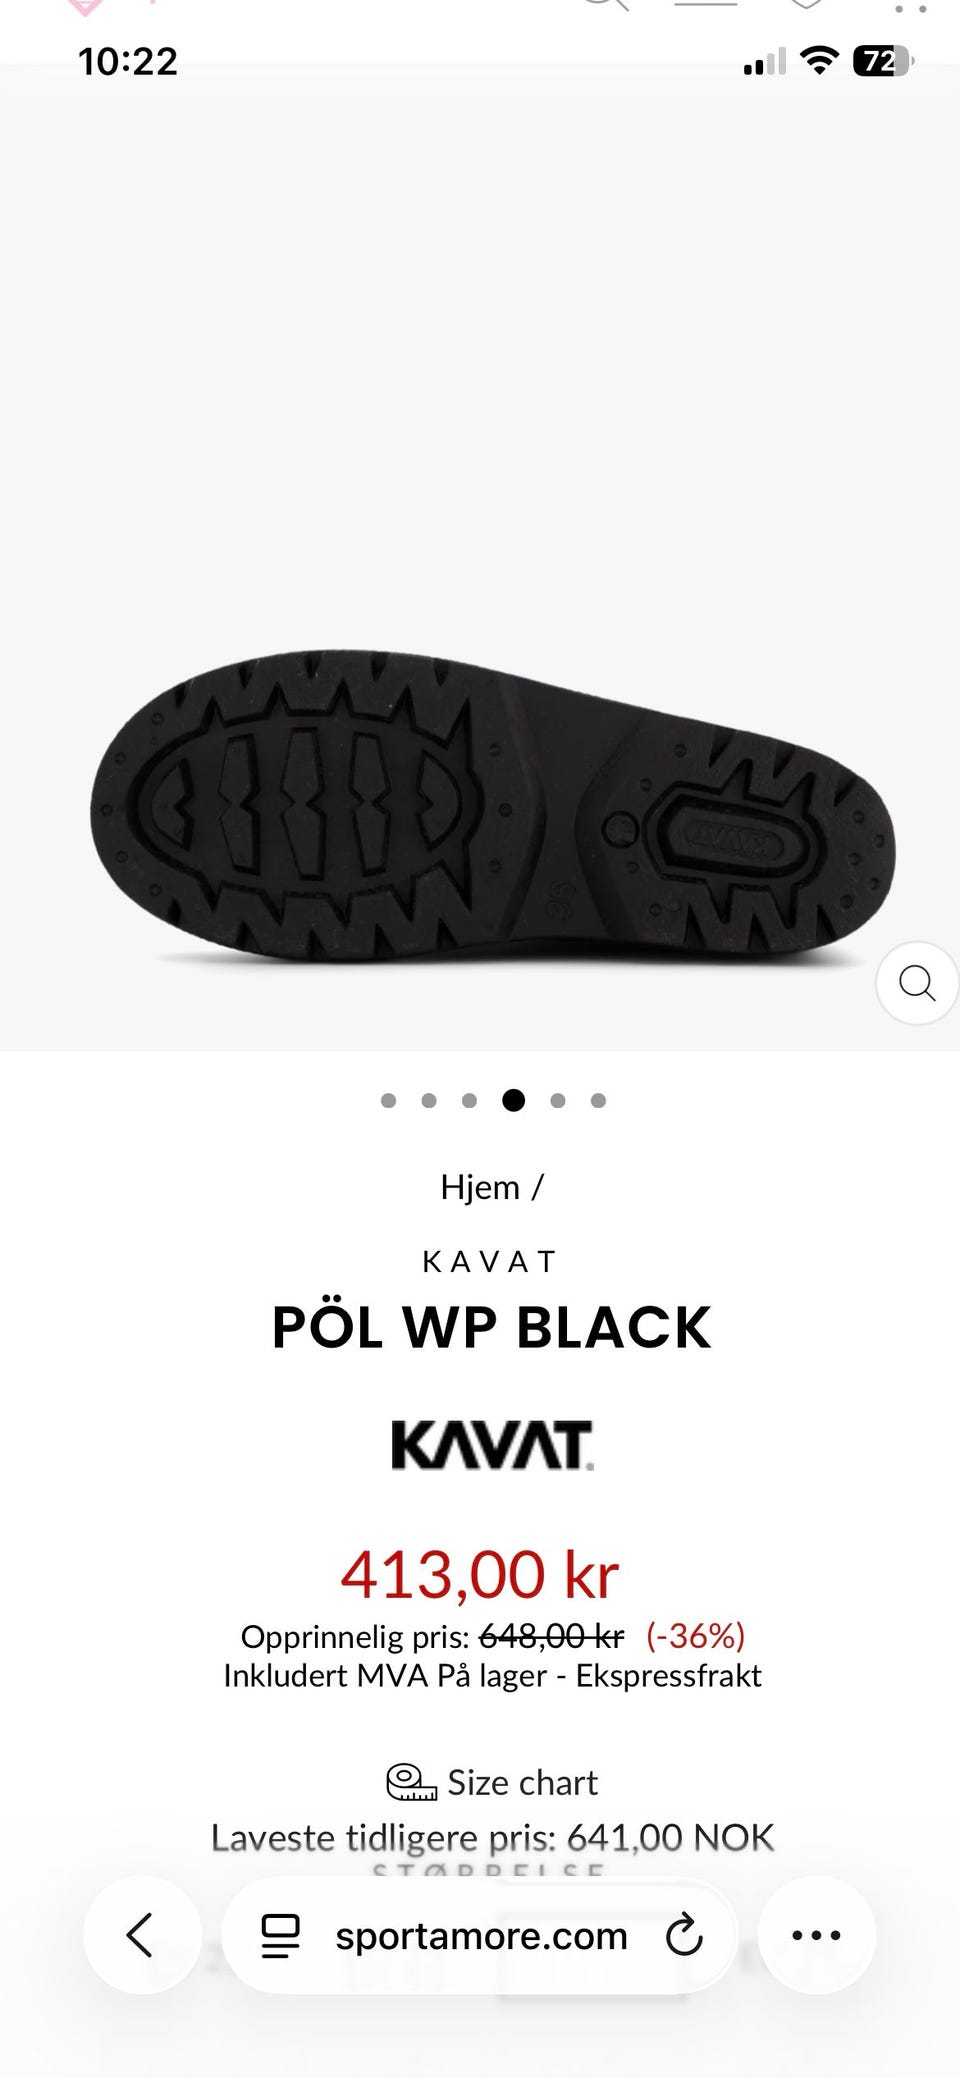Go back with the browser back arrow
The width and height of the screenshot is (960, 2078).
click(x=141, y=1935)
